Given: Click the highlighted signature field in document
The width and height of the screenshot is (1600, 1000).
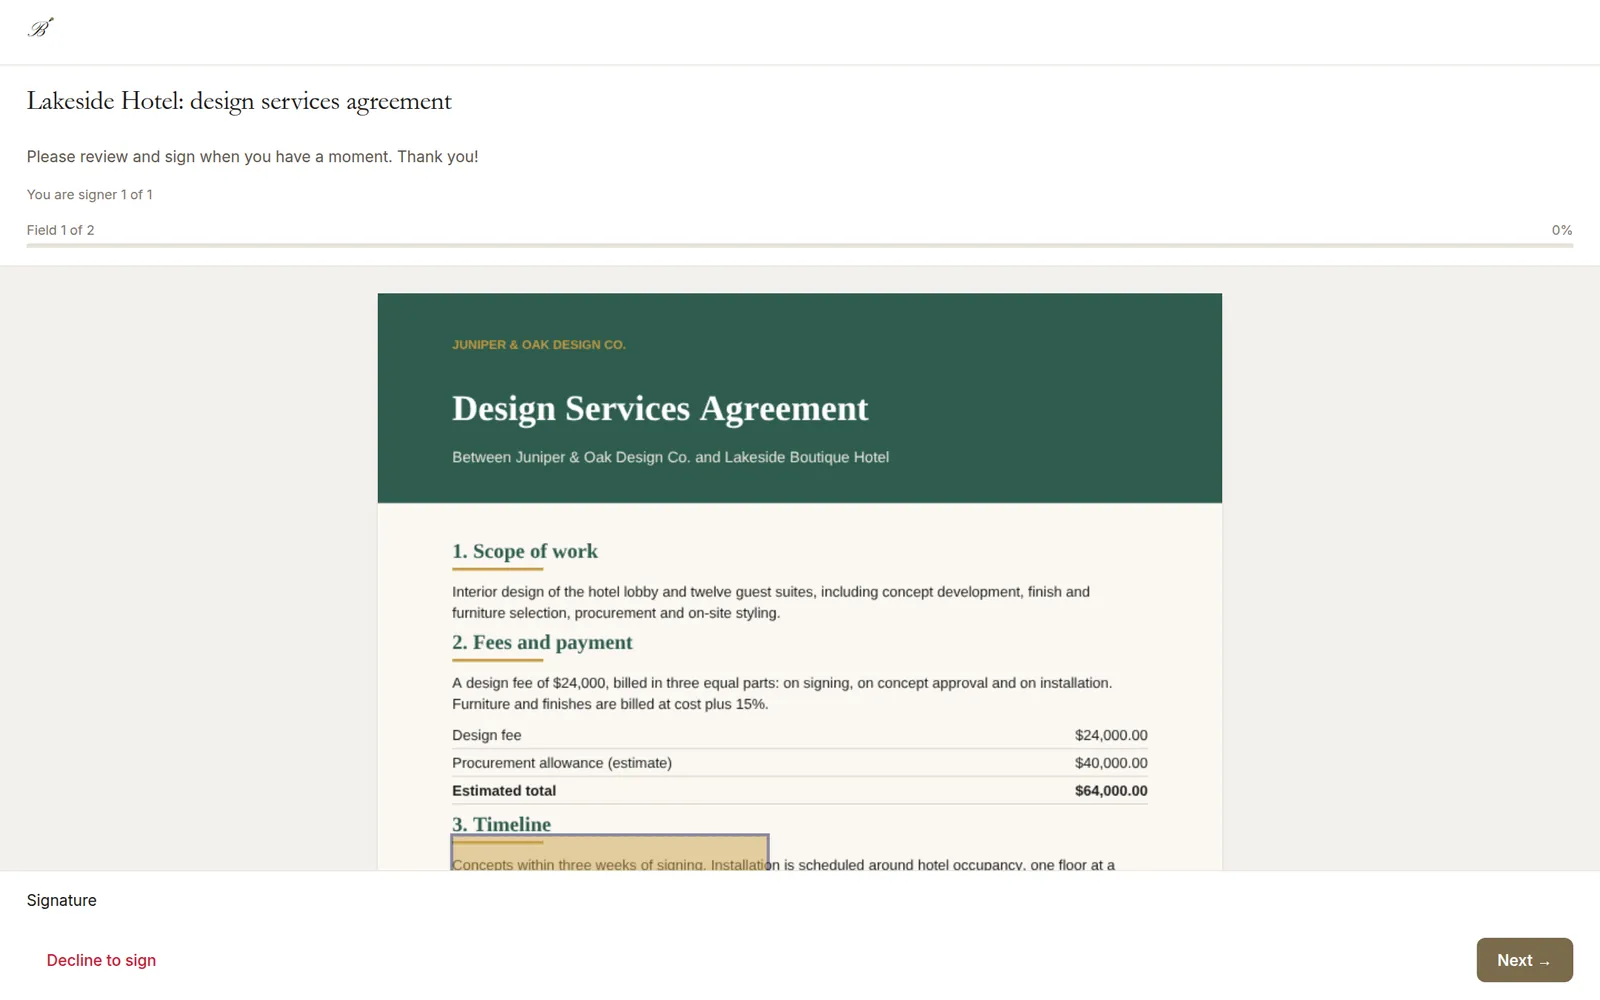Looking at the screenshot, I should point(610,852).
